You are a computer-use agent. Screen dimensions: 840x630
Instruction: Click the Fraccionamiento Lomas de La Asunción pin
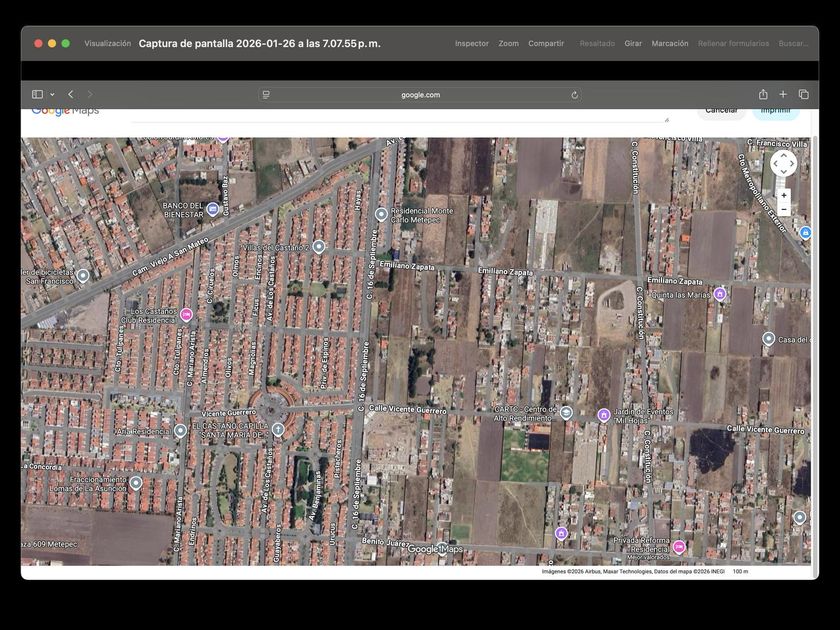pyautogui.click(x=136, y=483)
